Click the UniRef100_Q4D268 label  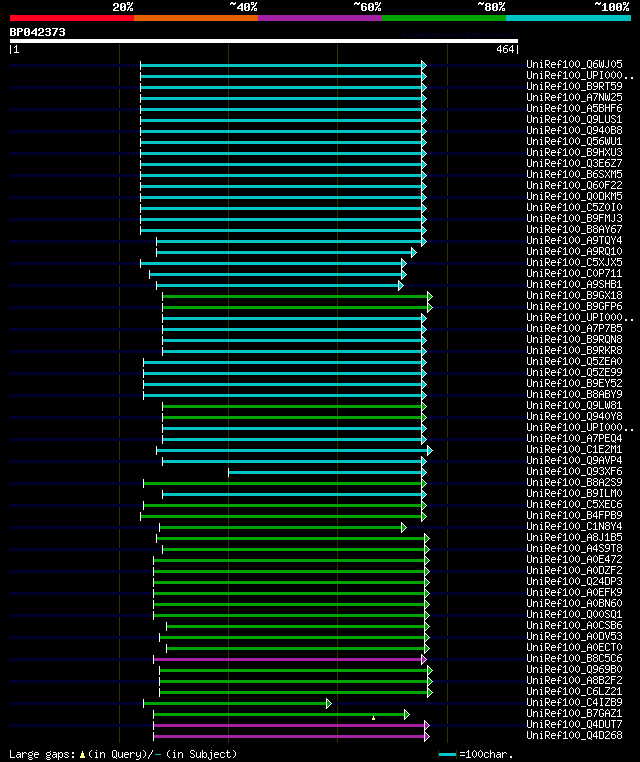tap(574, 735)
